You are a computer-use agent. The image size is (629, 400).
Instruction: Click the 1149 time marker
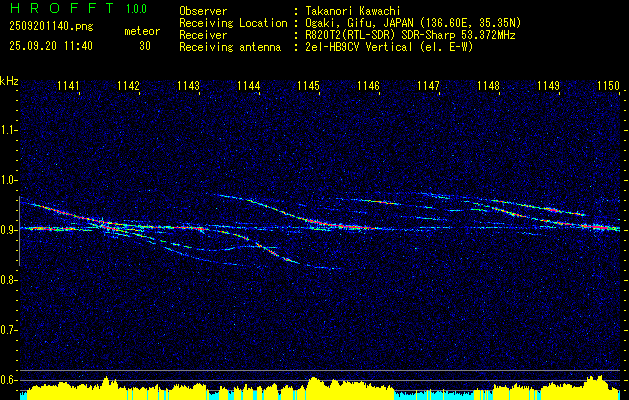tap(548, 86)
